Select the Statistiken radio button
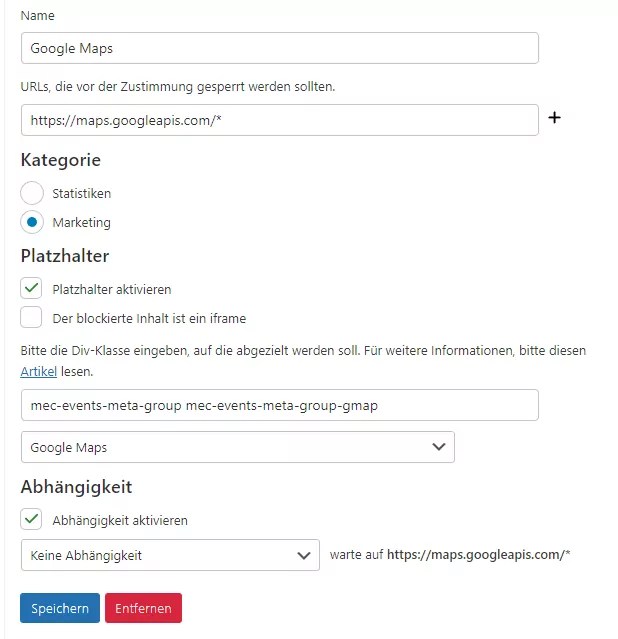This screenshot has width=618, height=639. point(32,193)
